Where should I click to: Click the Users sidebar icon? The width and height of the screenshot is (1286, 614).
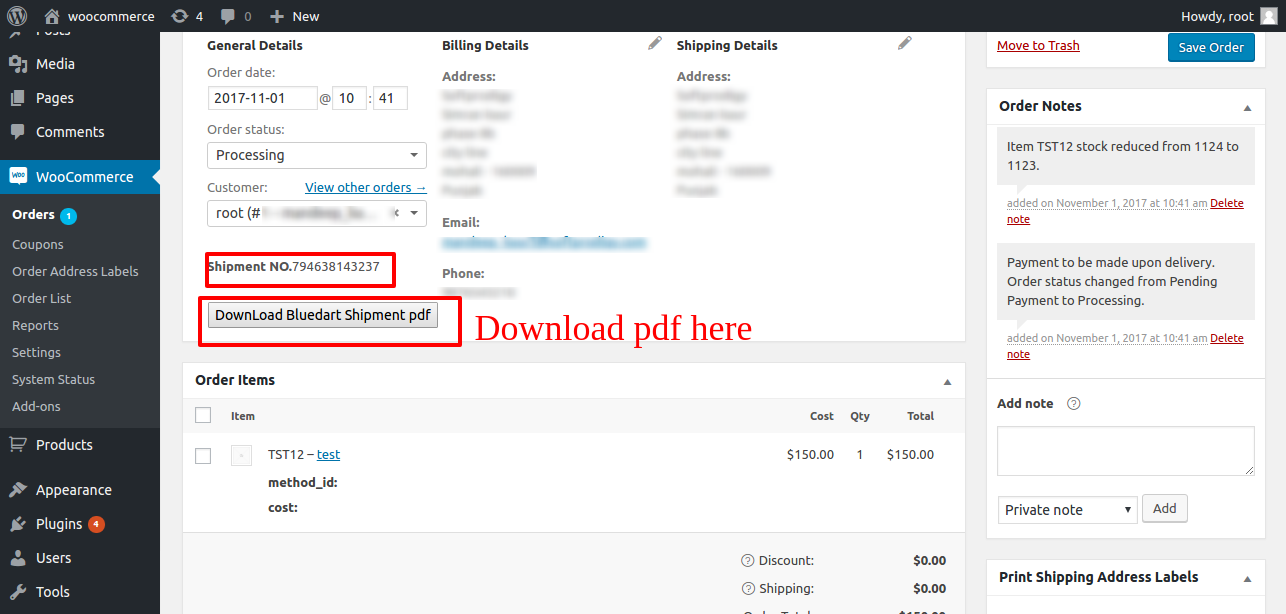(x=18, y=558)
